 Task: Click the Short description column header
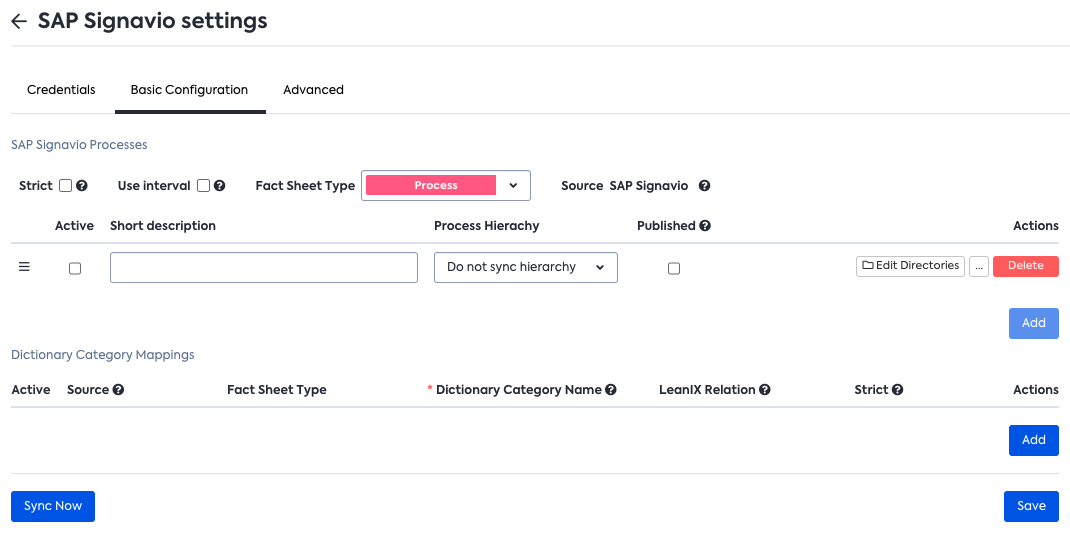162,225
